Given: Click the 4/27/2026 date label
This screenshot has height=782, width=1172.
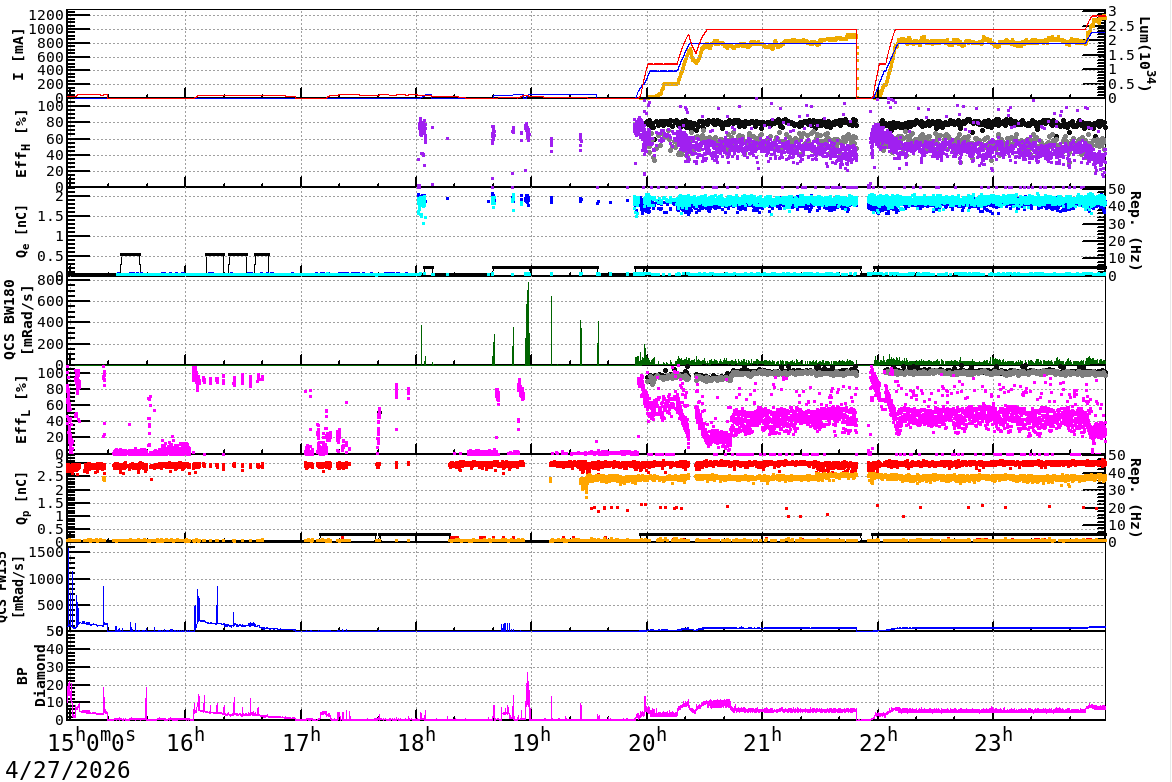Looking at the screenshot, I should tap(67, 770).
